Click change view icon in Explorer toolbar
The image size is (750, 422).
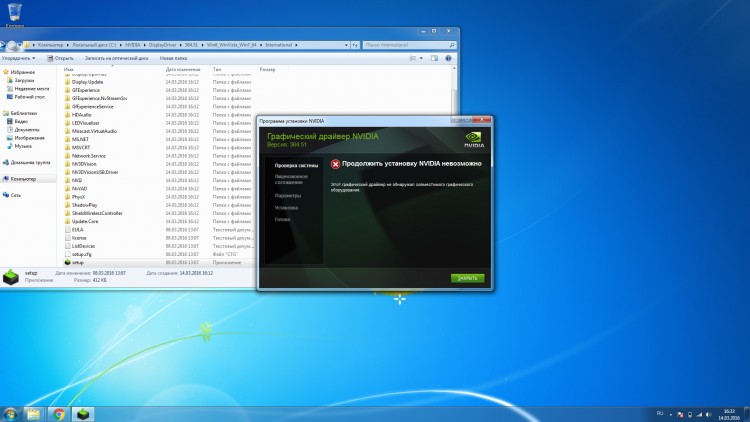coord(413,58)
